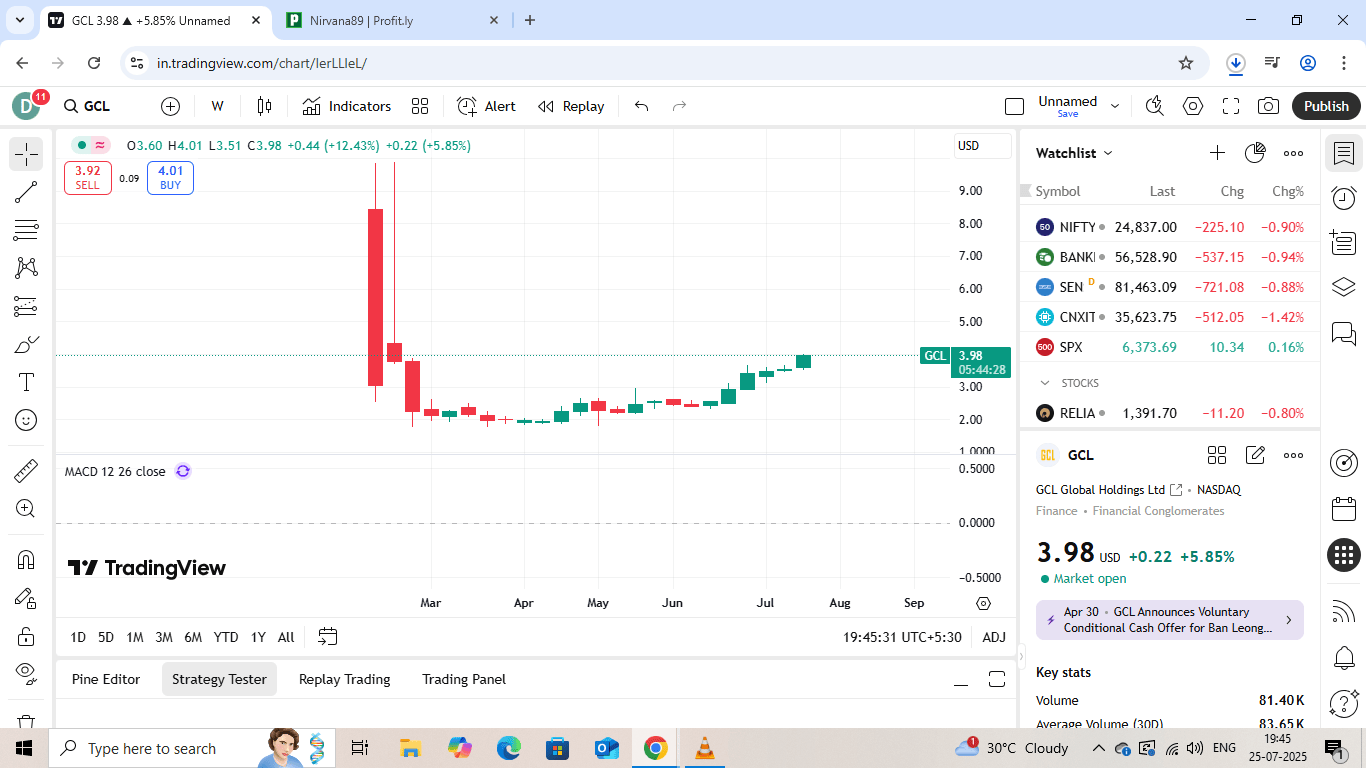Open alerts panel clock icon
Screen dimensions: 1366x768
(x=1344, y=198)
